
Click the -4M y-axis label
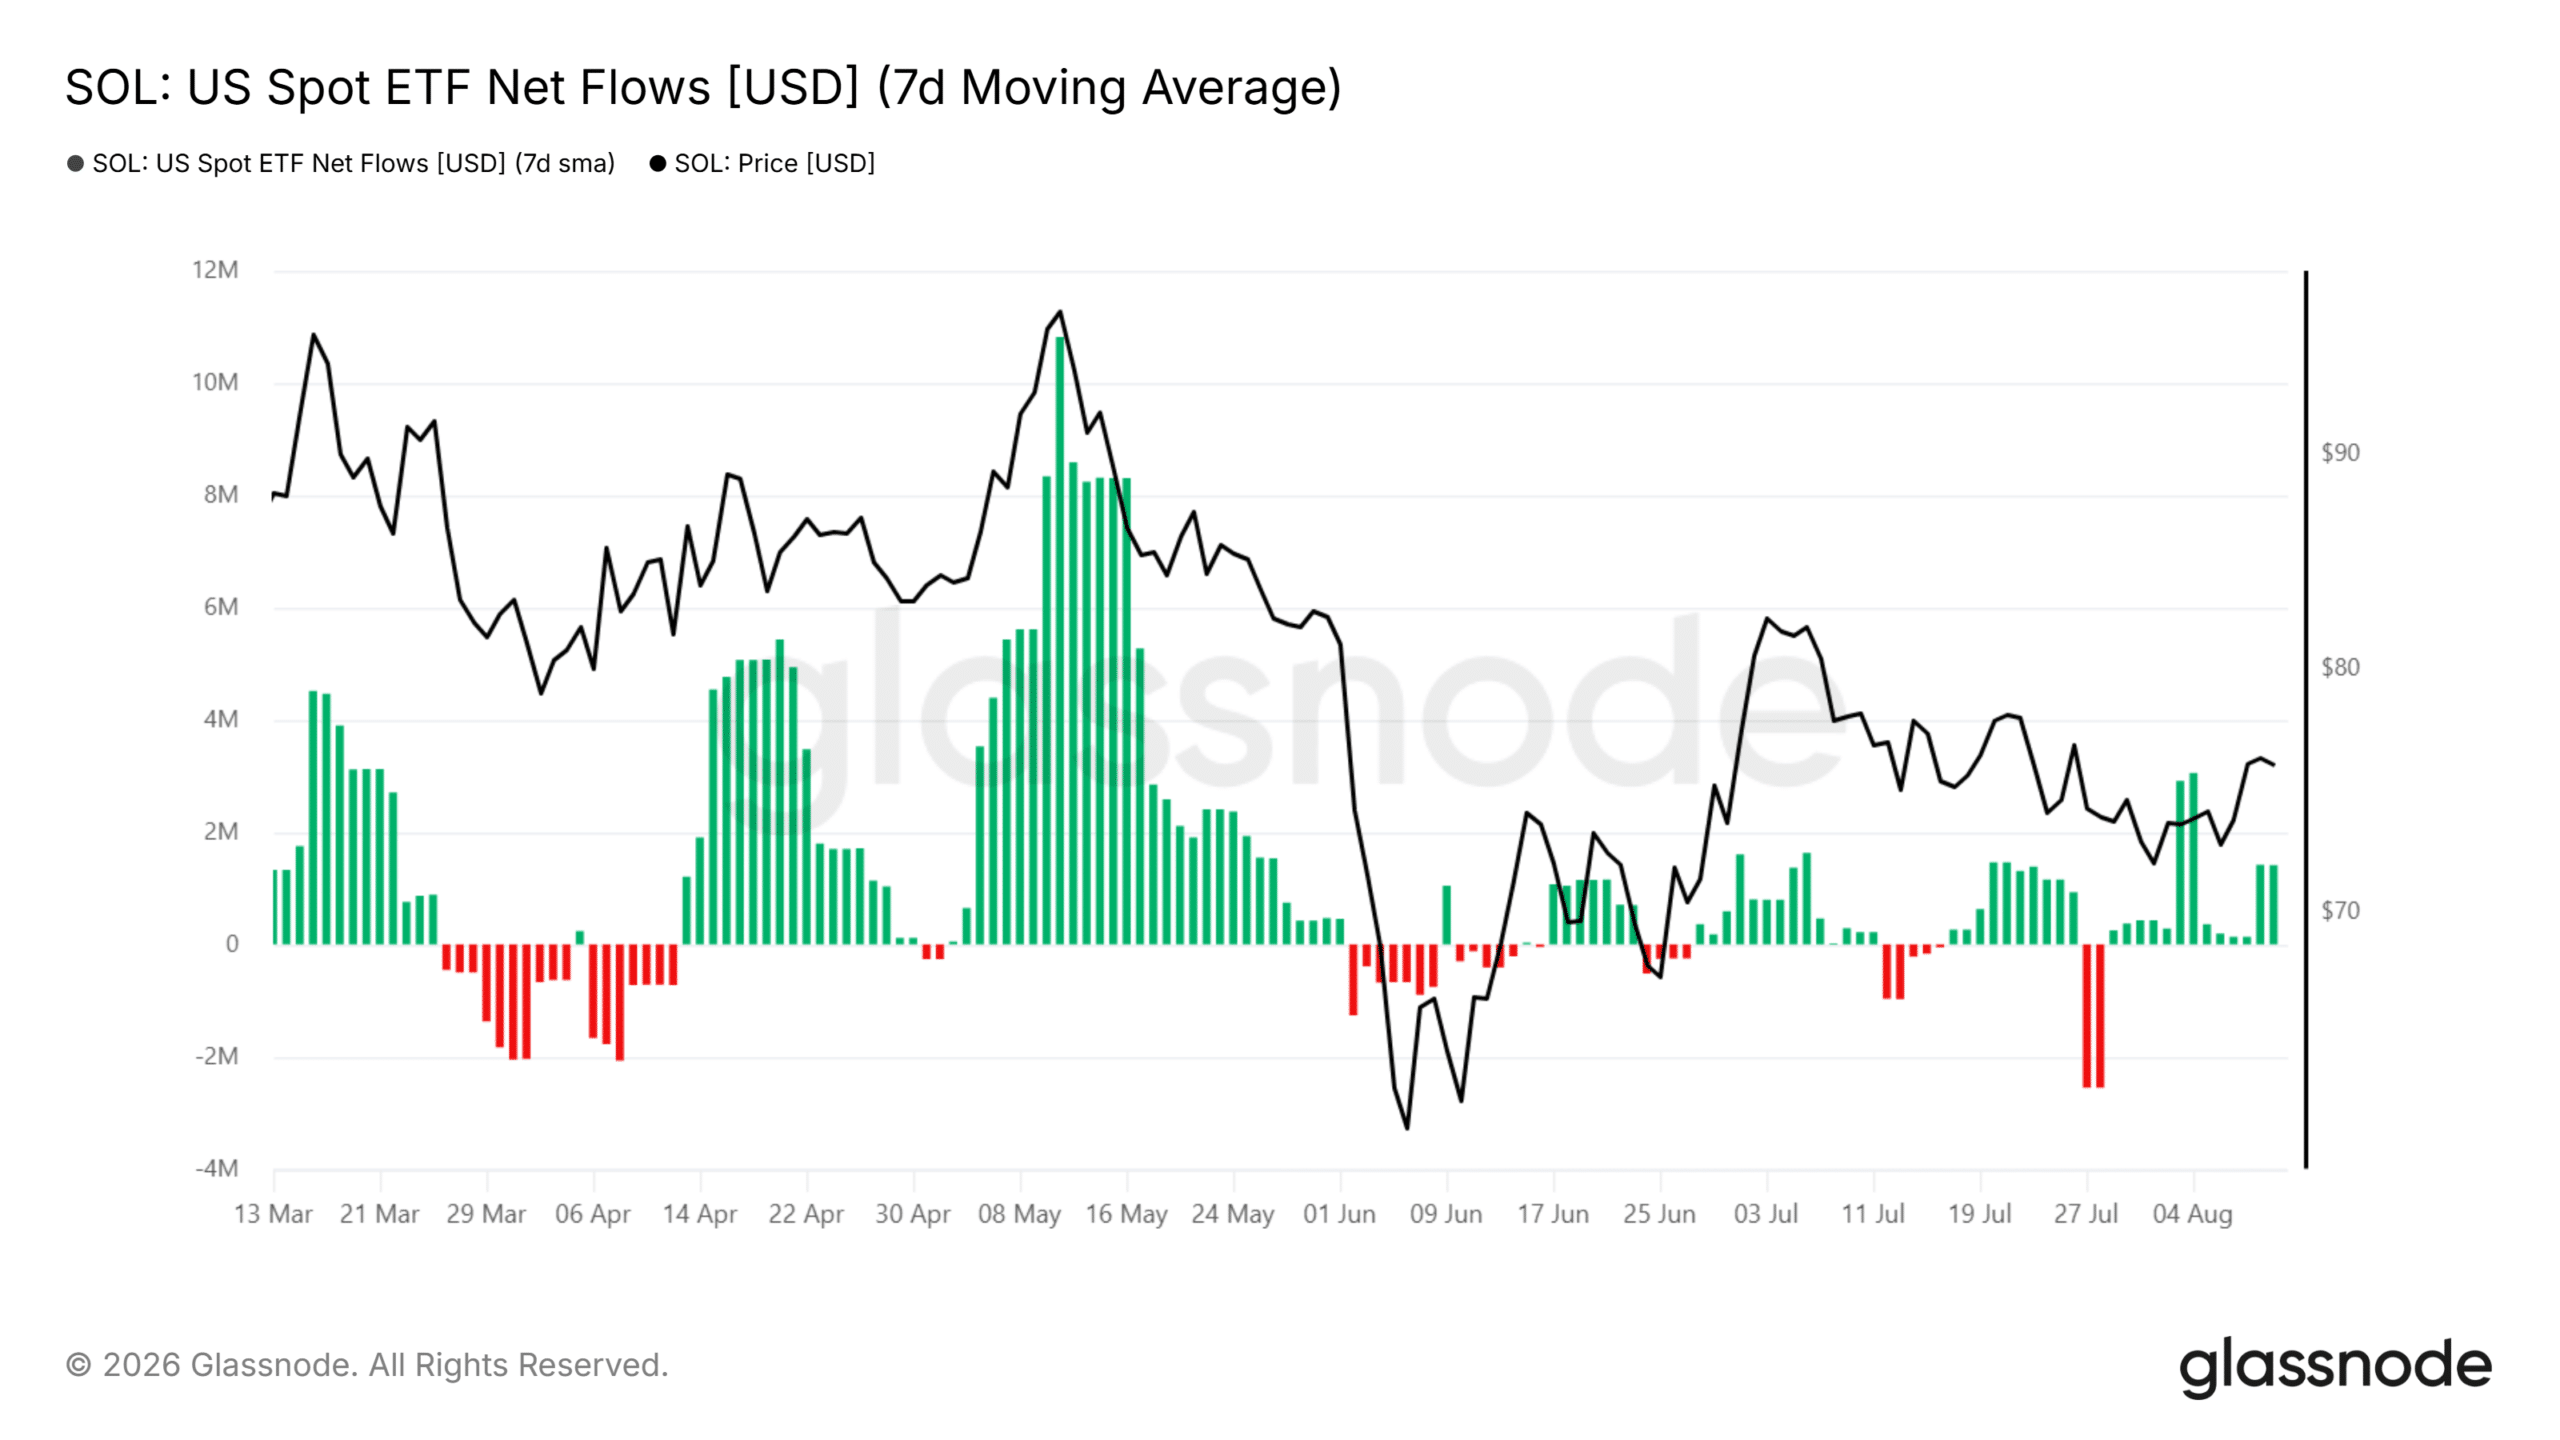tap(216, 1169)
